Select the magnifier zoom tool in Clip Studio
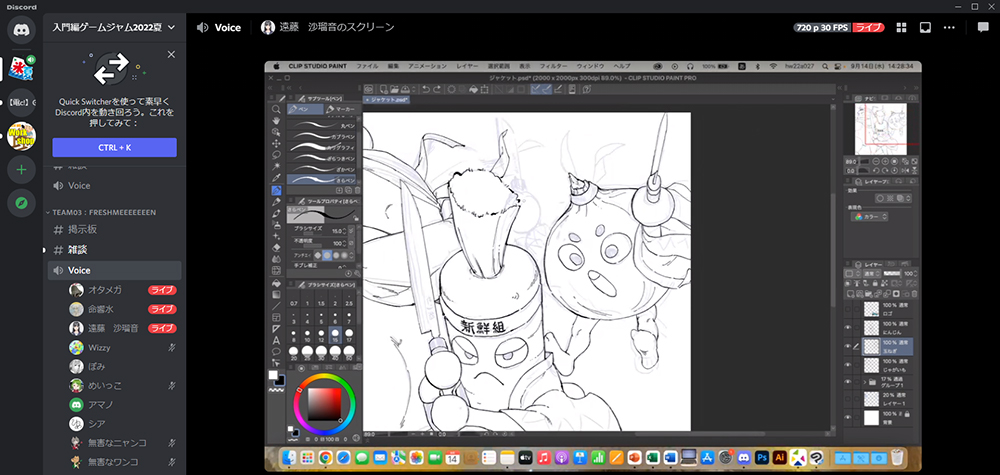 click(x=276, y=109)
